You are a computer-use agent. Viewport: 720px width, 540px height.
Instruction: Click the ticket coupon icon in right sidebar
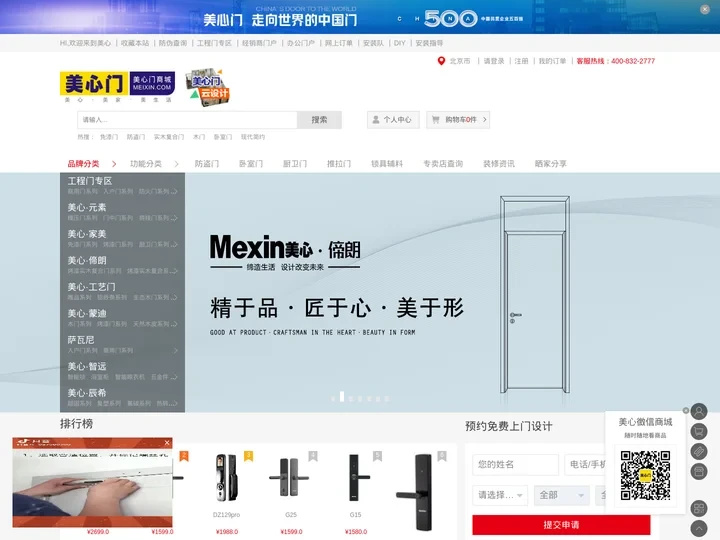point(699,451)
